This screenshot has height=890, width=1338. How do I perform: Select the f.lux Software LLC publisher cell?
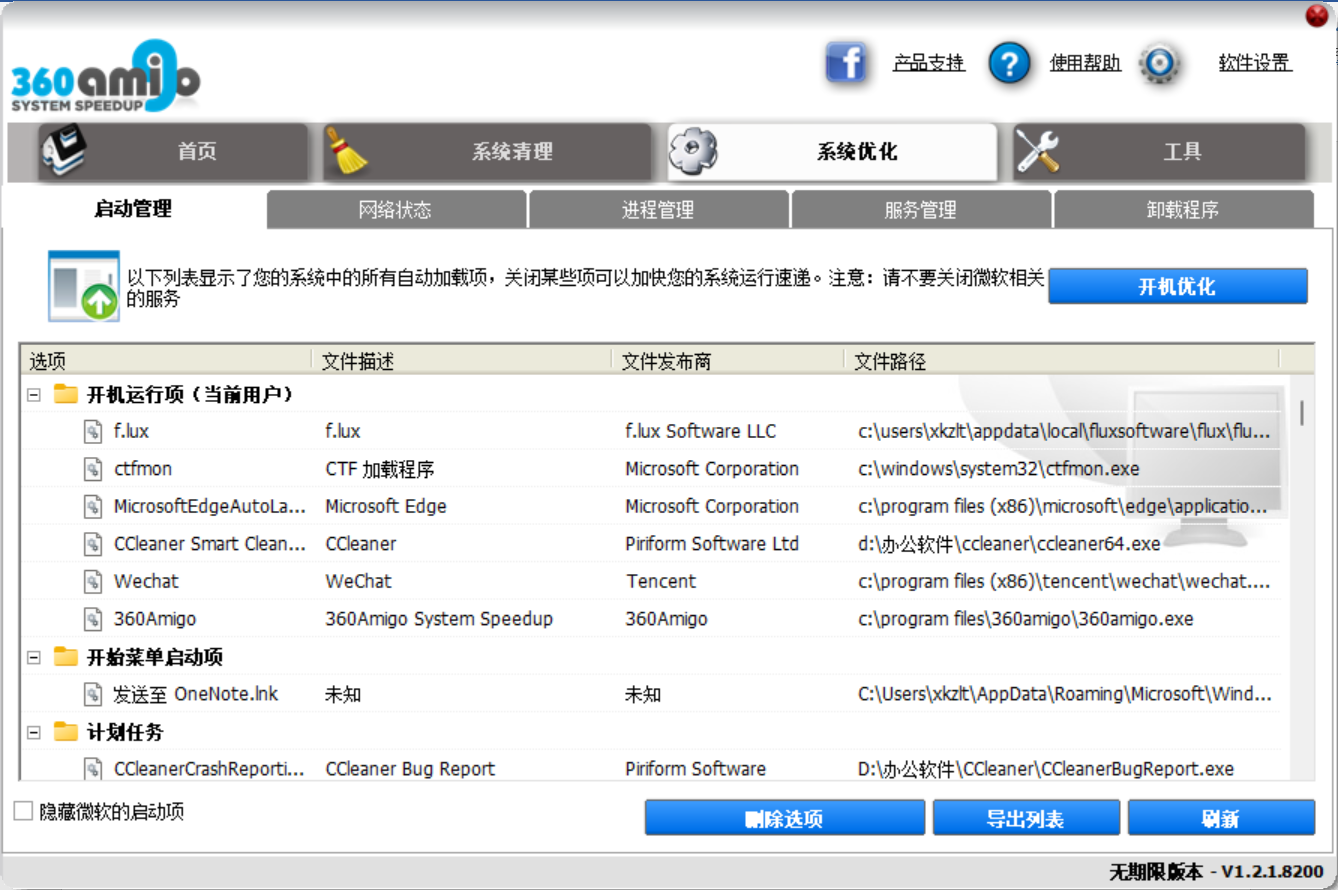pos(701,432)
